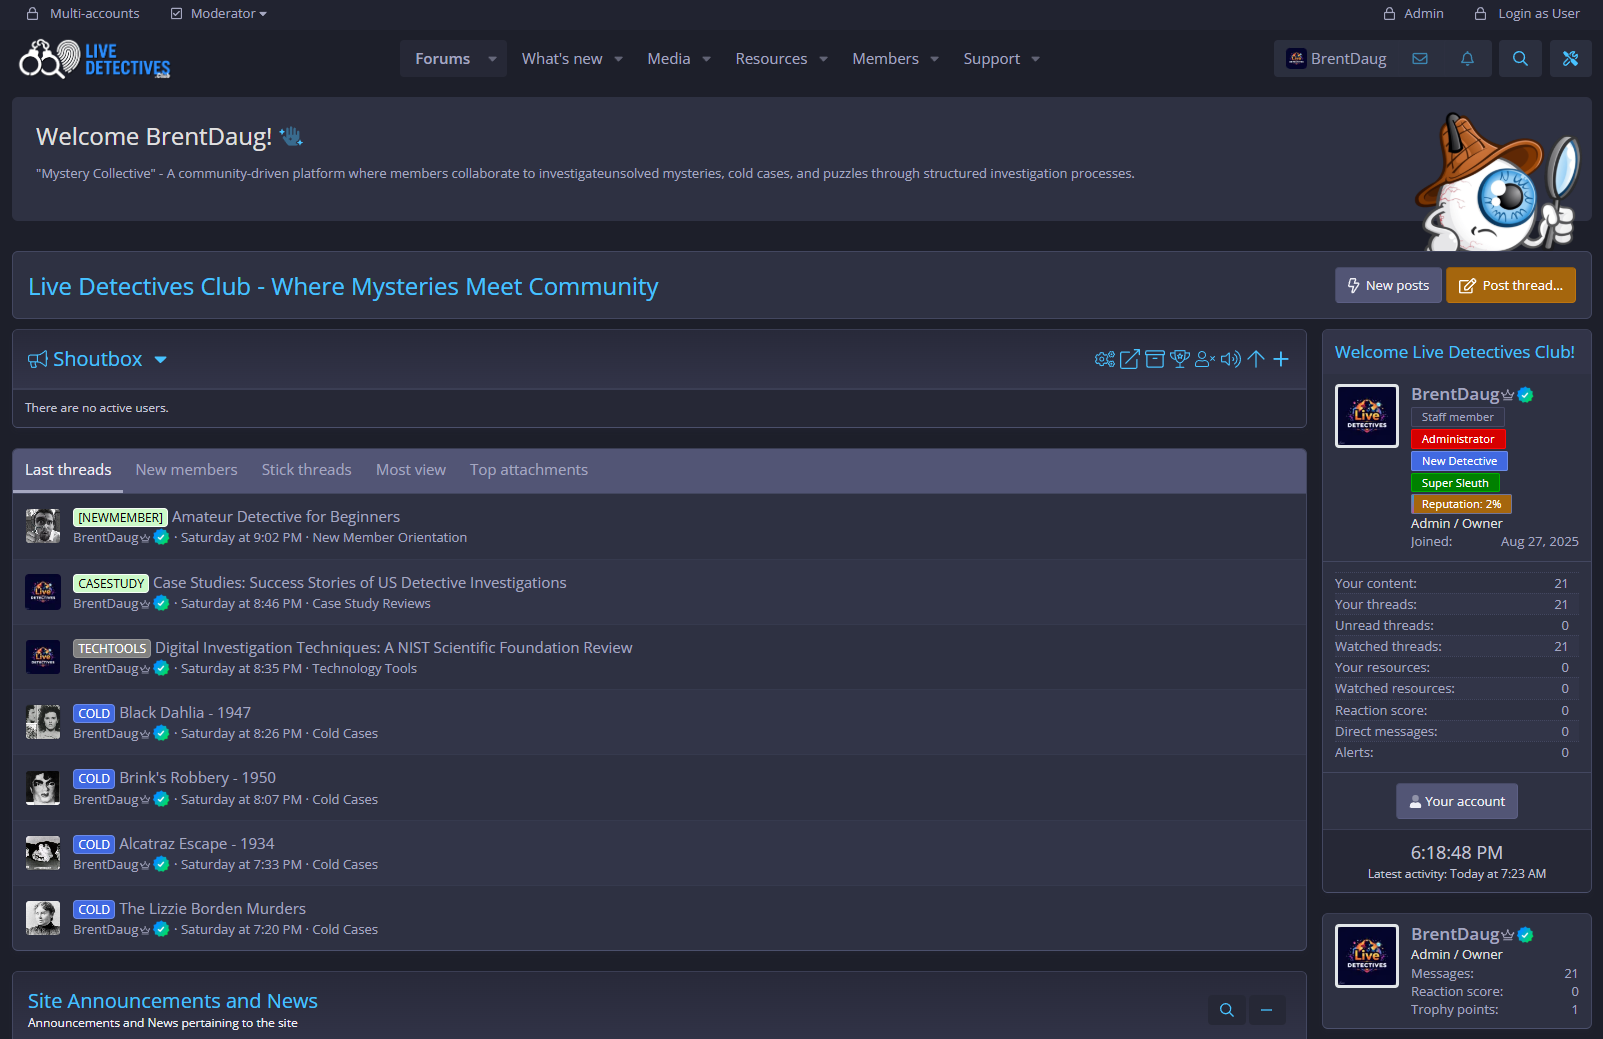The height and width of the screenshot is (1039, 1603).
Task: Open the Shoutbox archive icon
Action: click(1155, 359)
